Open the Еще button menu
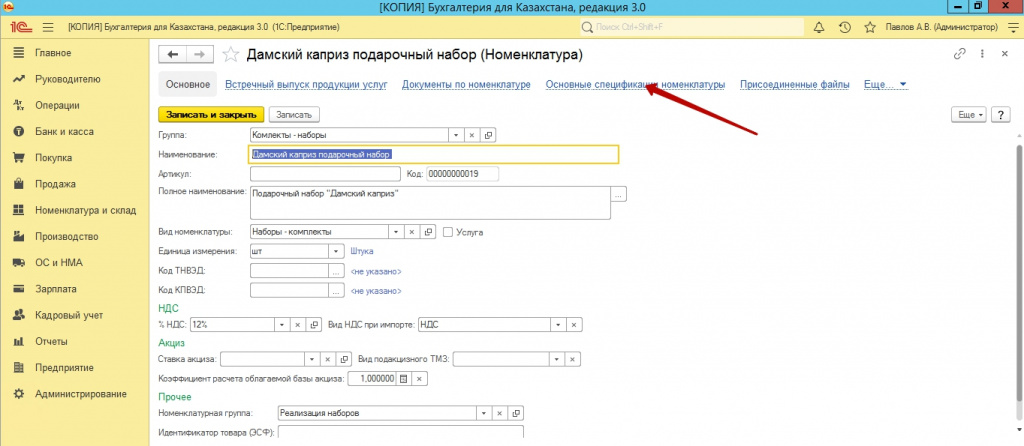 [x=969, y=114]
